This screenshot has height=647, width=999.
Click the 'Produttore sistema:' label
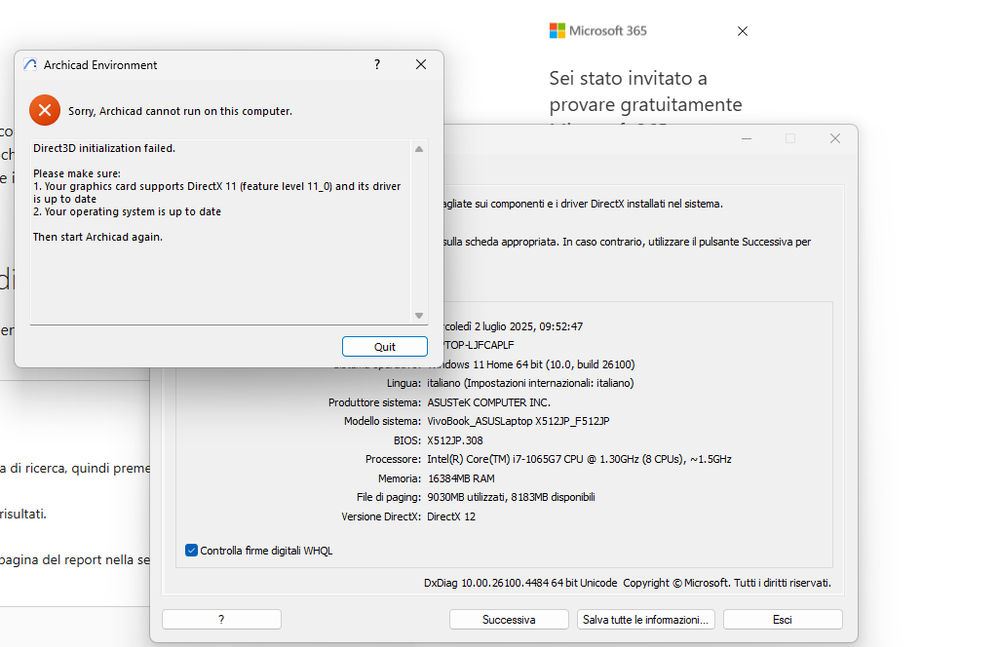[x=375, y=402]
